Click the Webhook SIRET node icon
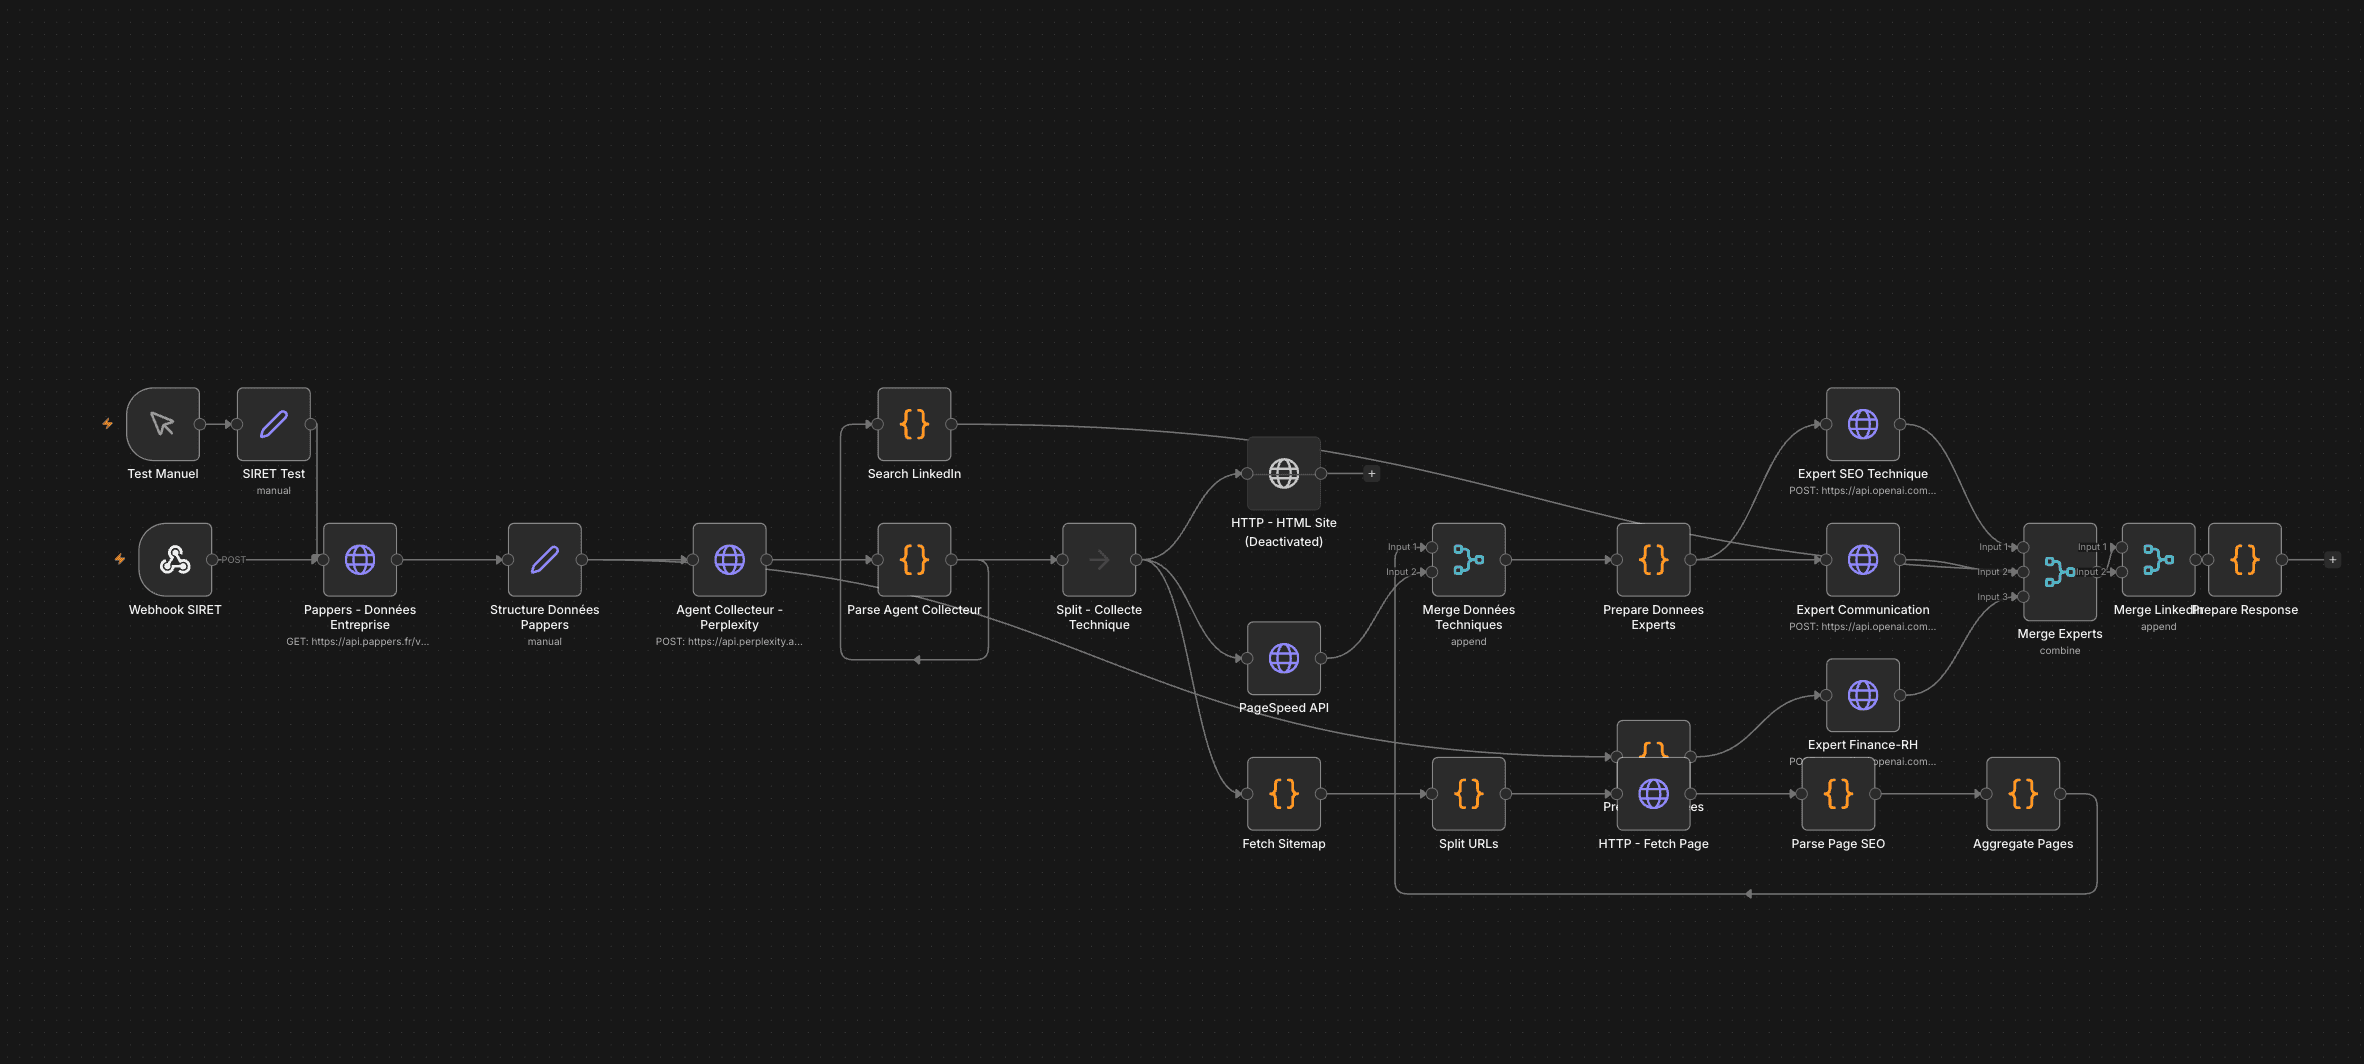 point(175,560)
